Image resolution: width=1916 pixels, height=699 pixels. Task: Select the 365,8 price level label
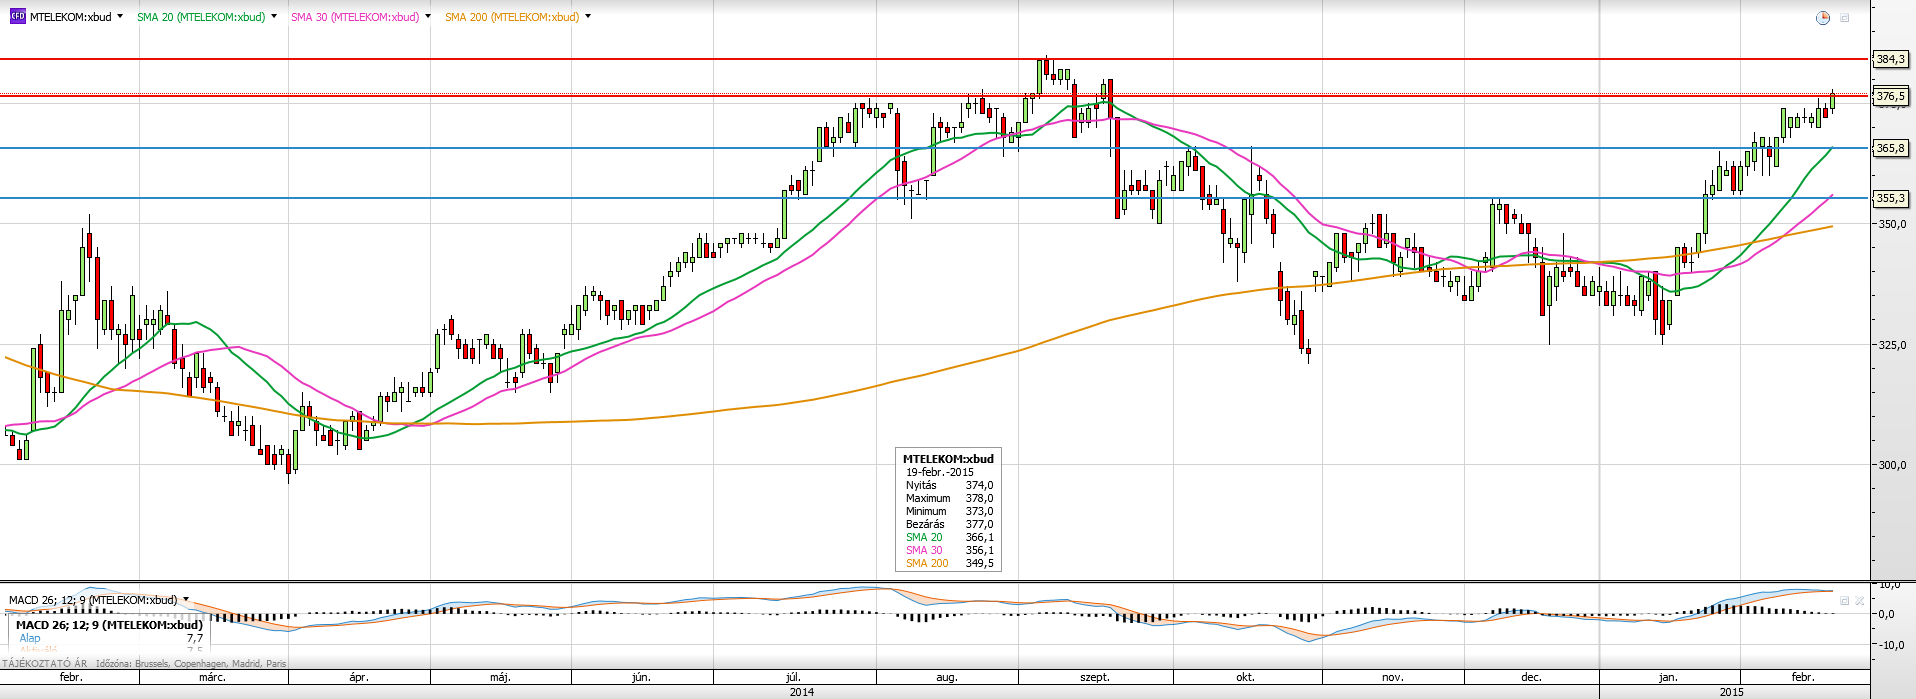1890,148
